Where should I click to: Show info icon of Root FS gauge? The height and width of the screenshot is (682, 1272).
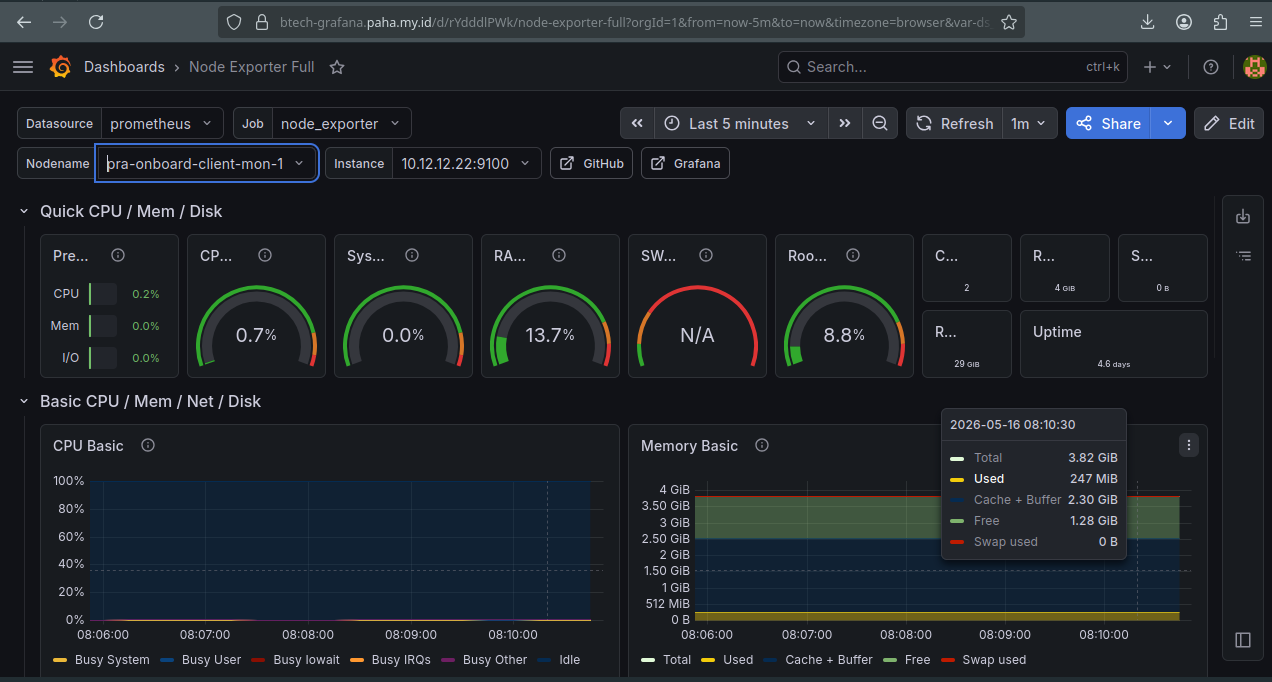tap(853, 256)
